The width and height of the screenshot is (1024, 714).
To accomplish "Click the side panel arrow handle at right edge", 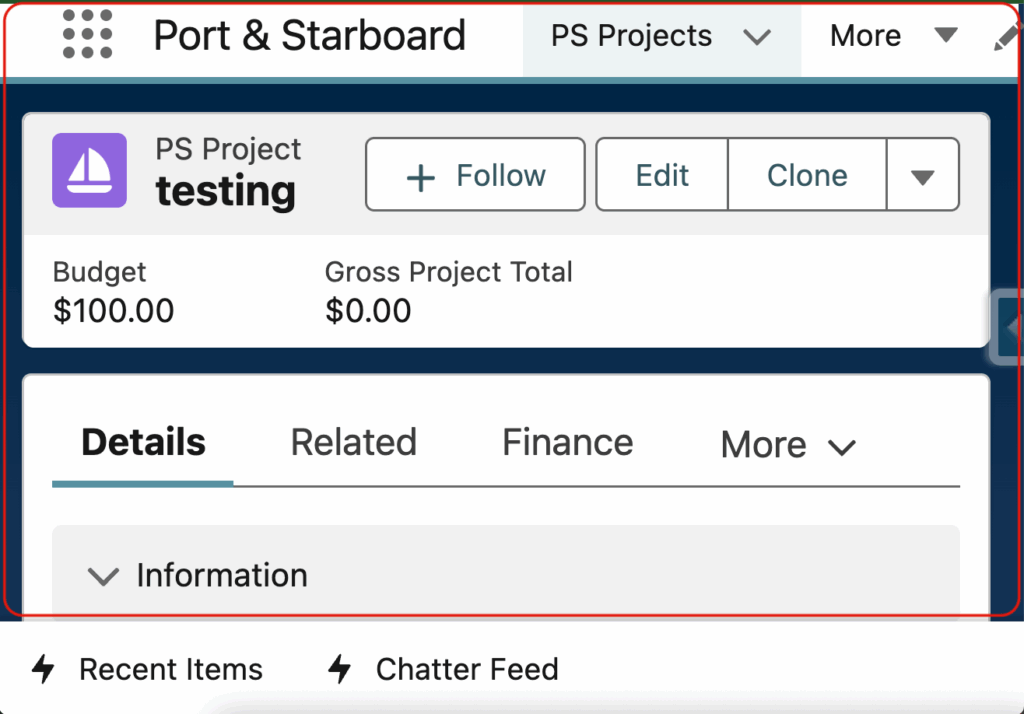I will pyautogui.click(x=1010, y=326).
